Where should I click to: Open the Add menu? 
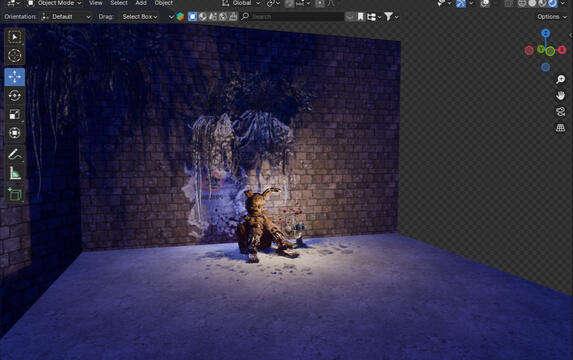(x=141, y=3)
